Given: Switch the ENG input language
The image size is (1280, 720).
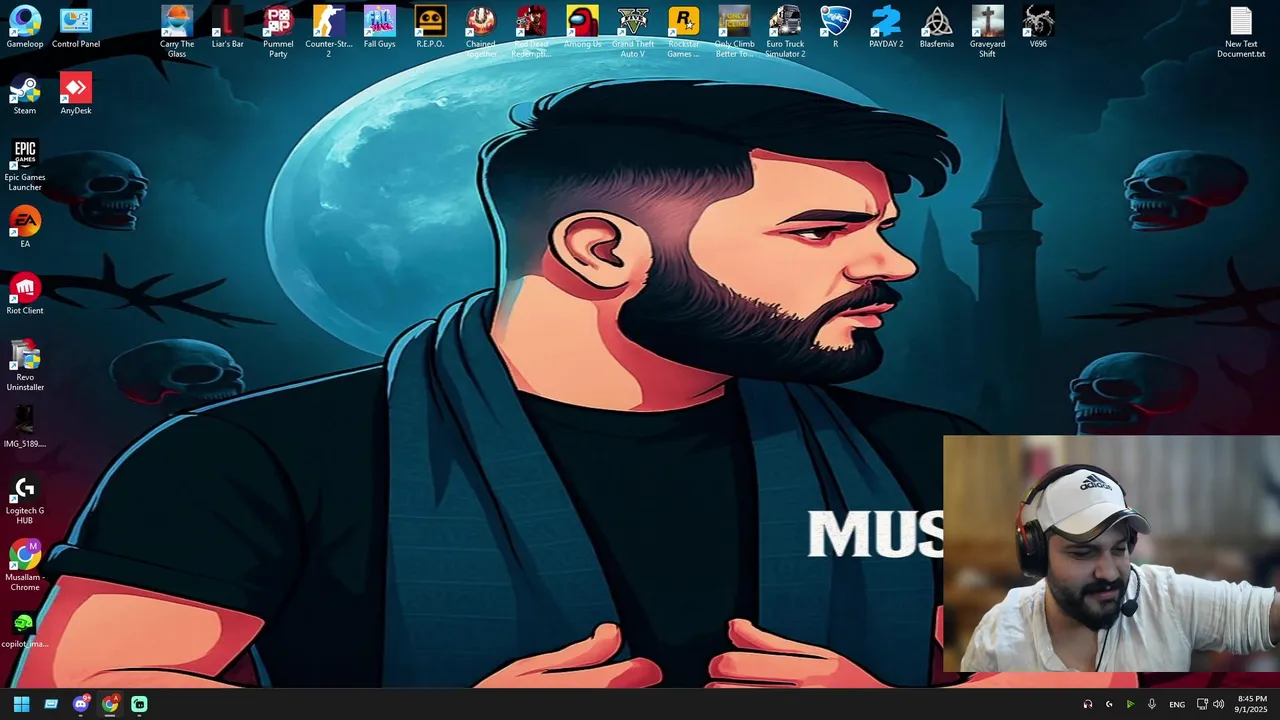Looking at the screenshot, I should (1177, 705).
